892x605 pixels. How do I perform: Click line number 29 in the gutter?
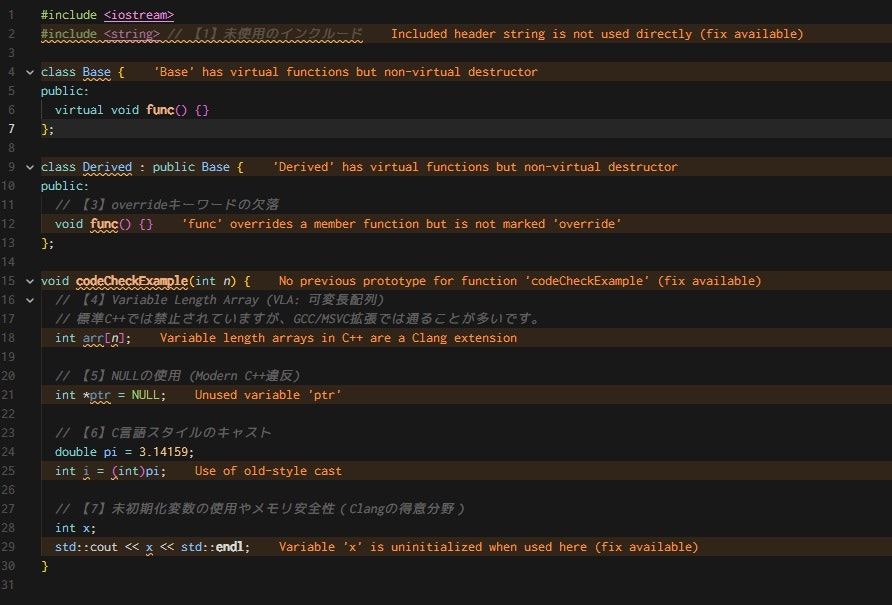(8, 547)
